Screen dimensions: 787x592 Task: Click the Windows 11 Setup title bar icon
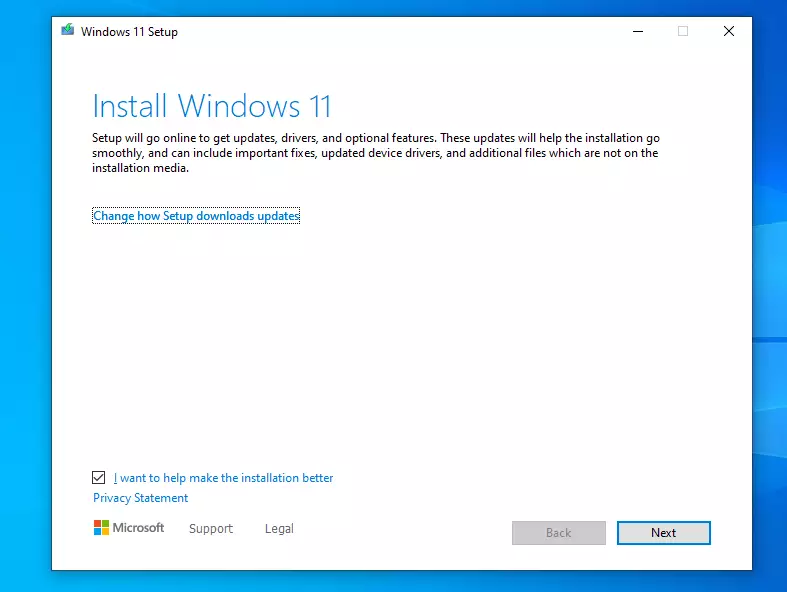pos(67,30)
